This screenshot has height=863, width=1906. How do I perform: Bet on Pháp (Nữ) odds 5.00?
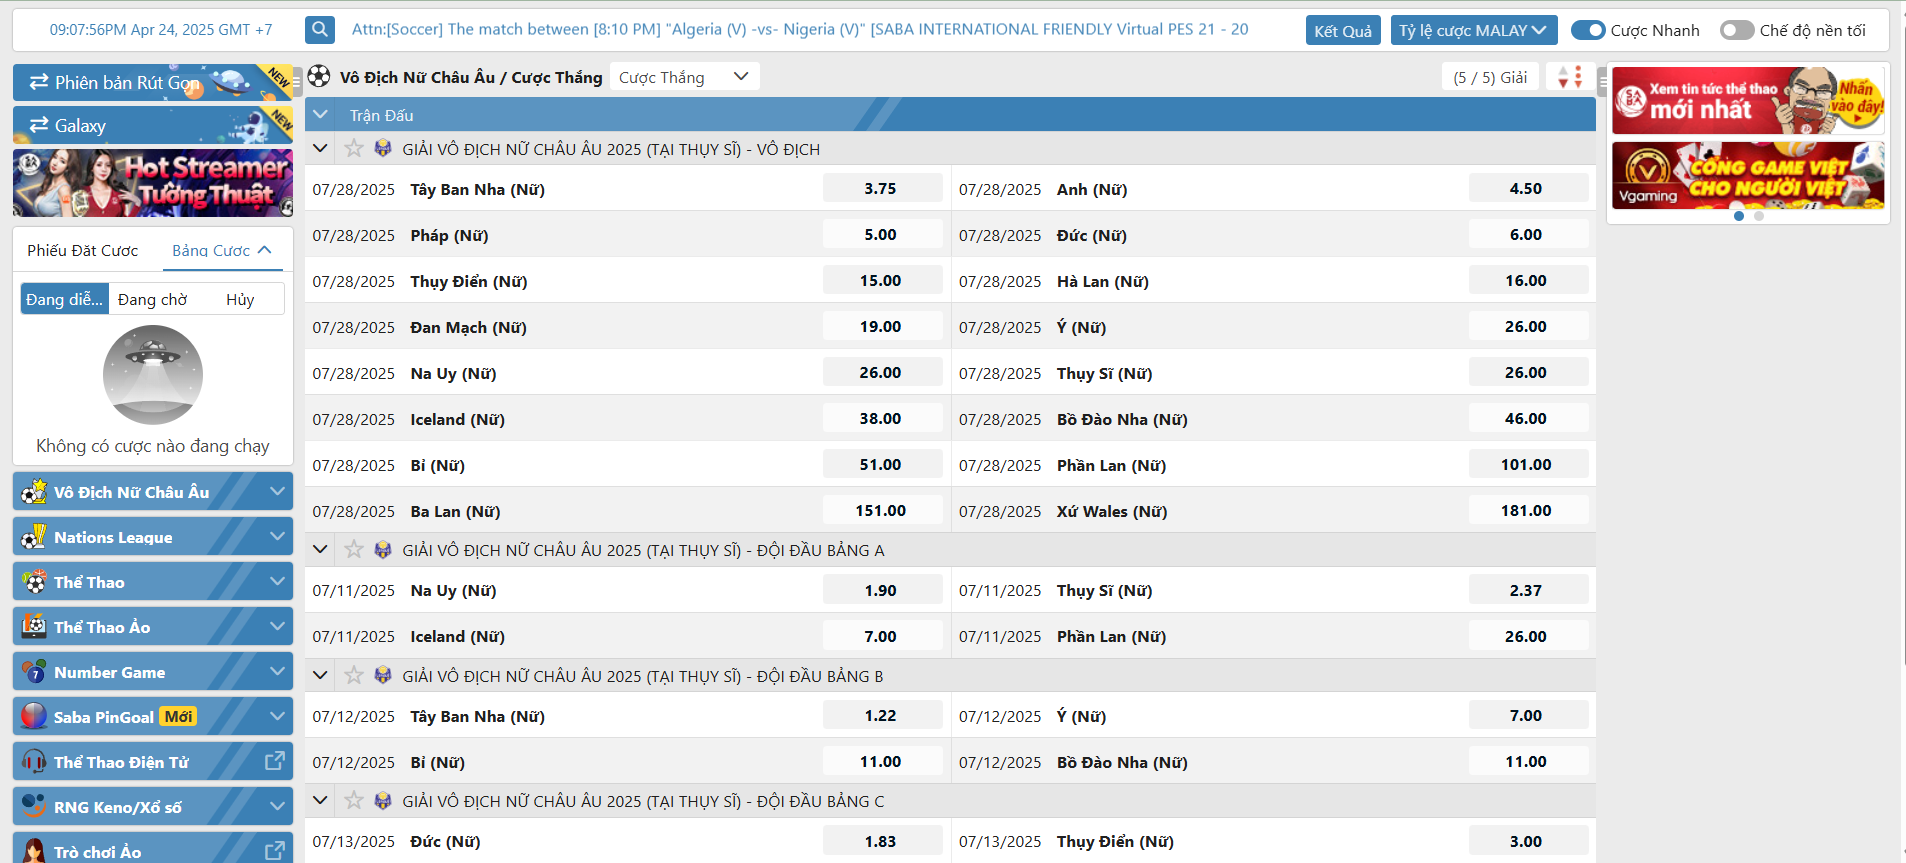pyautogui.click(x=881, y=234)
